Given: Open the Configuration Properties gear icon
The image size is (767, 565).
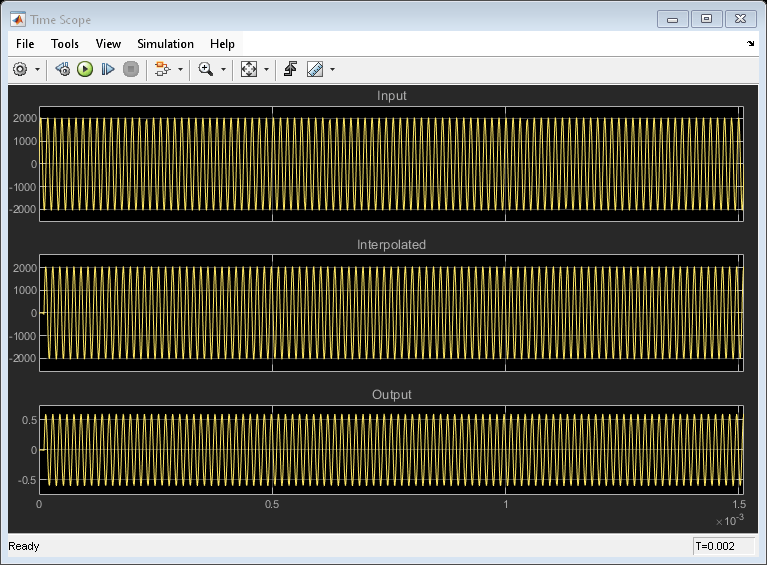Looking at the screenshot, I should point(20,70).
